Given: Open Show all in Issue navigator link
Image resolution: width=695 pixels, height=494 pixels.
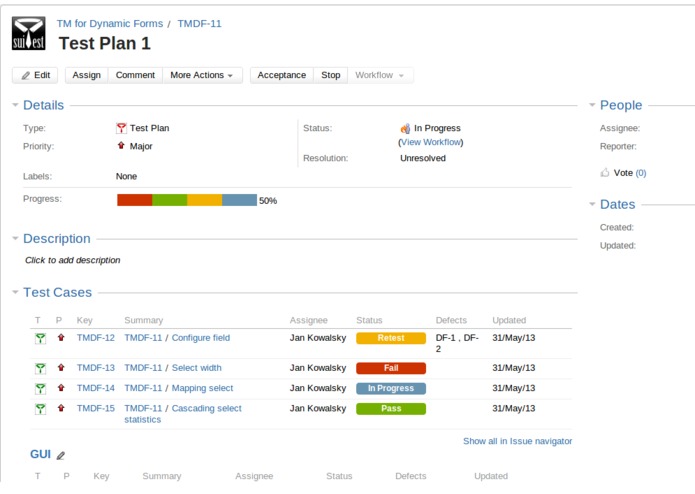Looking at the screenshot, I should click(x=517, y=441).
